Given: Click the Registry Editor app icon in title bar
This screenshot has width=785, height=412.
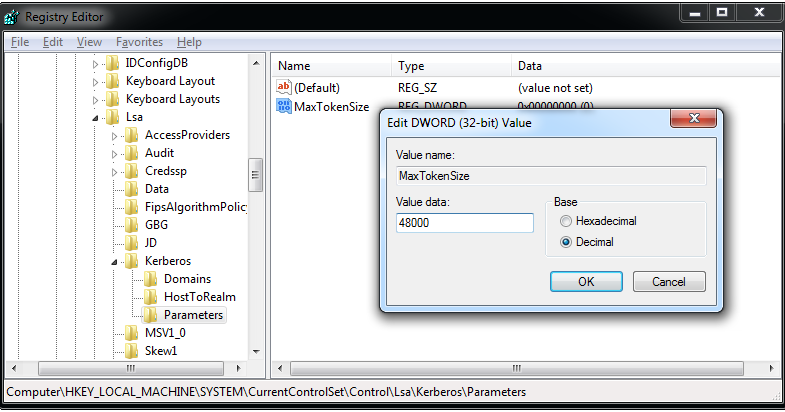Looking at the screenshot, I should [11, 17].
